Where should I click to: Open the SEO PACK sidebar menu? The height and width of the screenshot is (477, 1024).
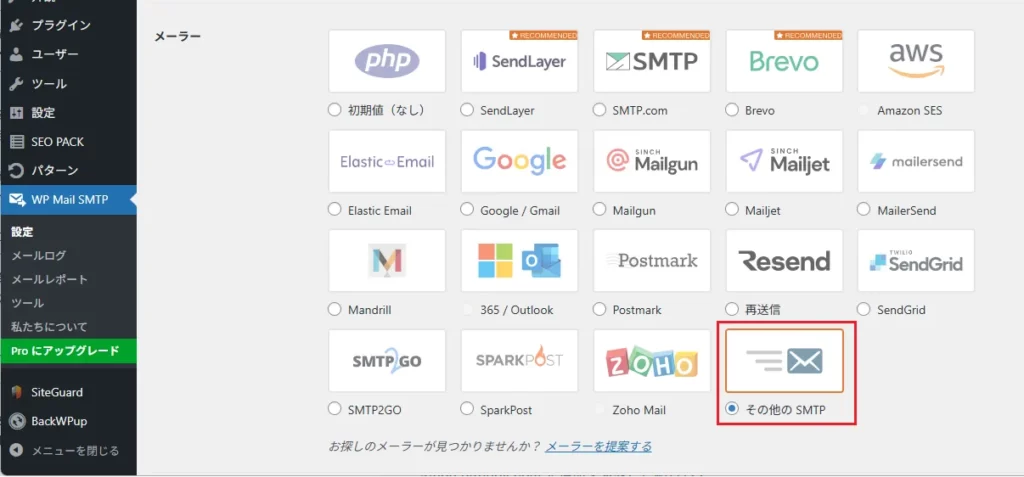pos(68,141)
